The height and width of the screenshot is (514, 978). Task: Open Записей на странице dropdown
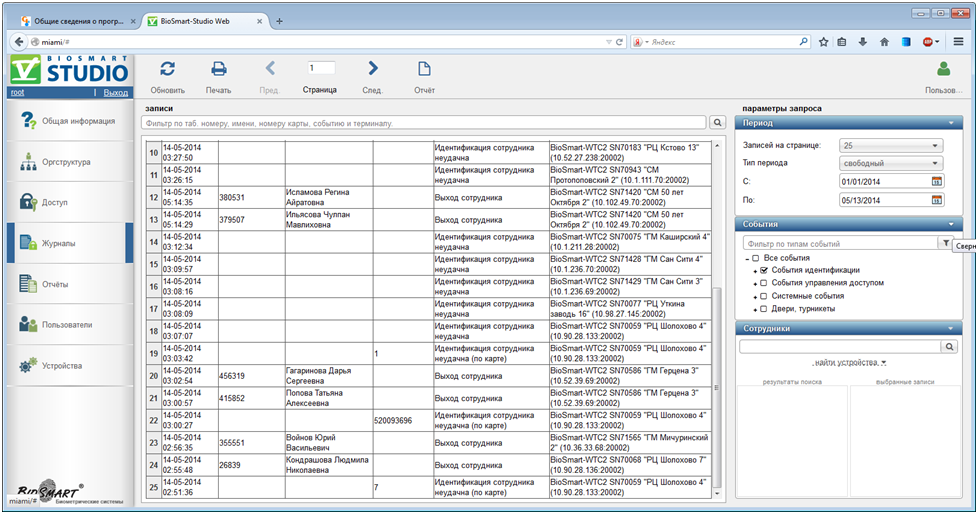(891, 145)
